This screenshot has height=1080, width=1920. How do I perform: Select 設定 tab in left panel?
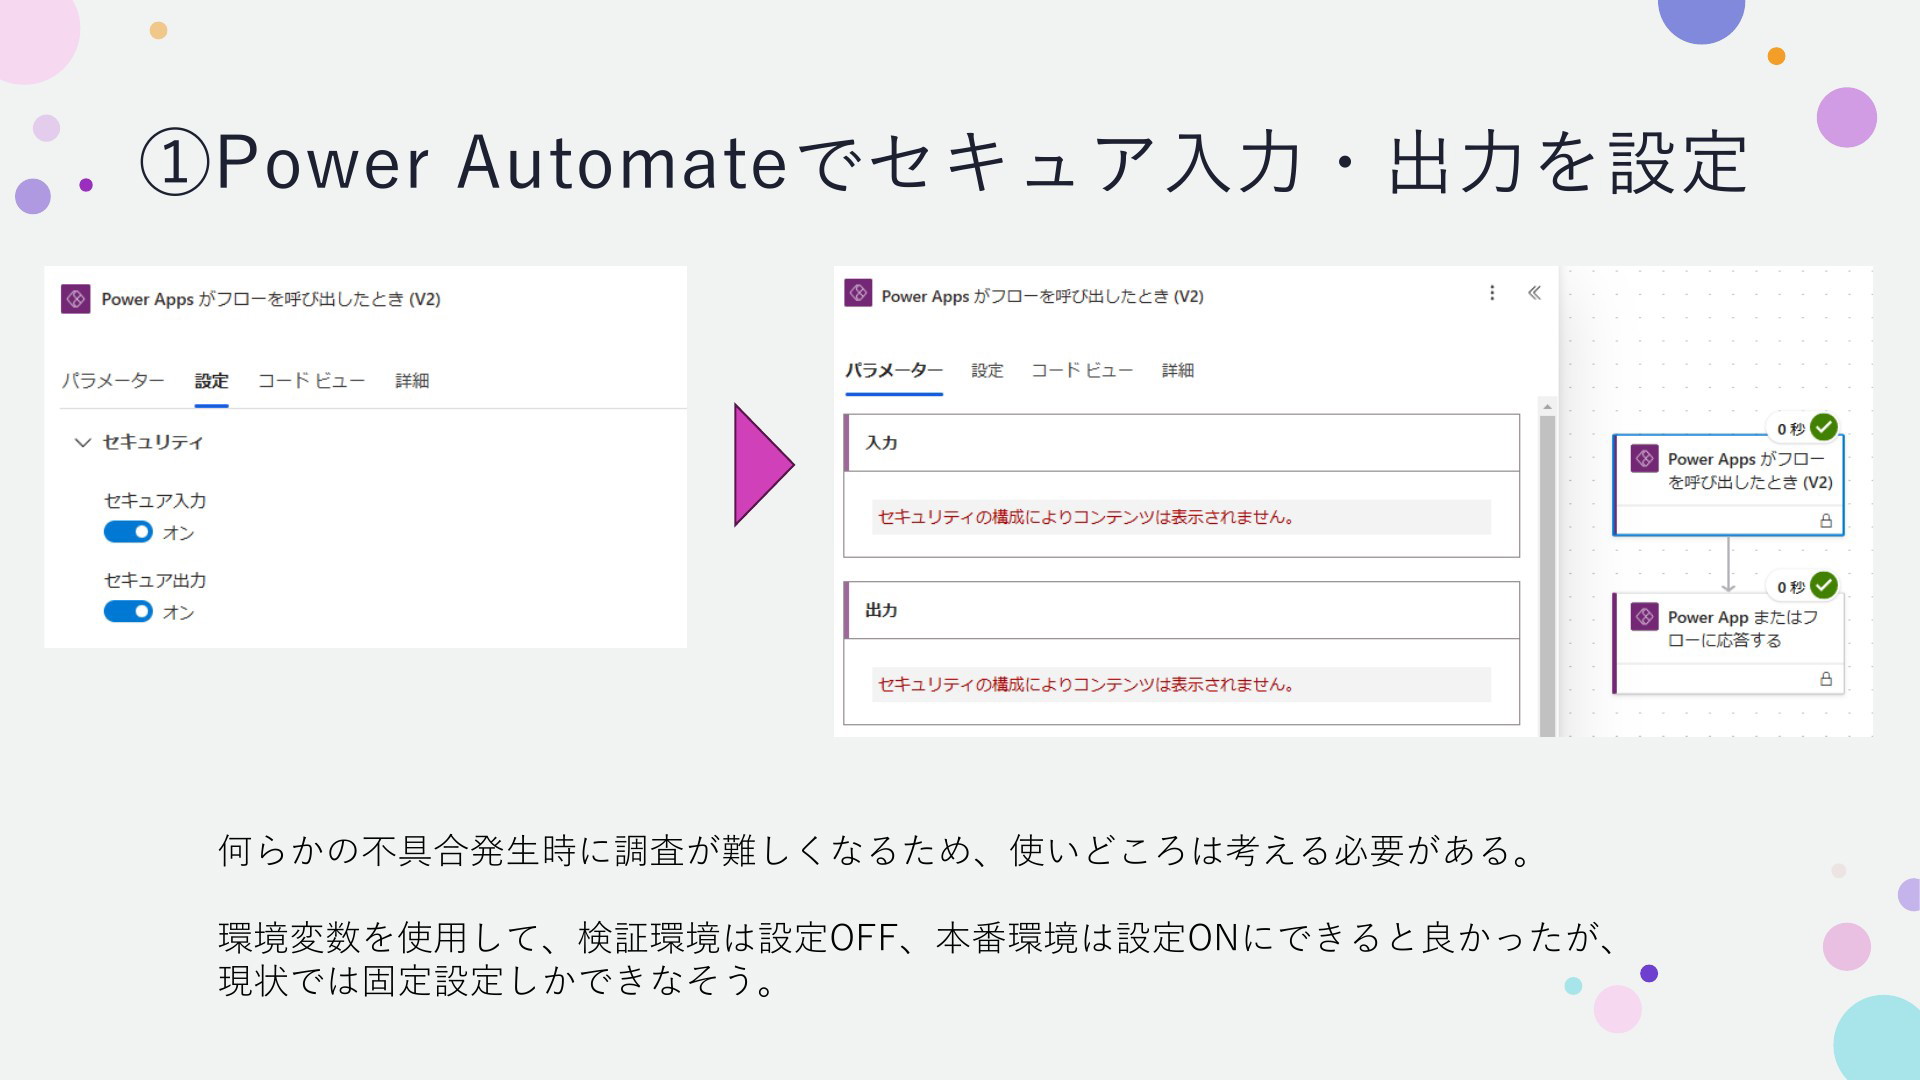click(x=211, y=381)
